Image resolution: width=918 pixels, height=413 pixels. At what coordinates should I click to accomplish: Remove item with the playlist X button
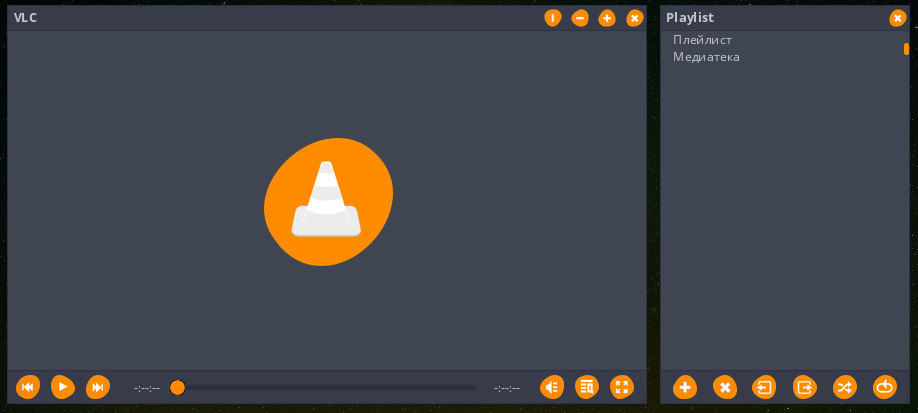725,387
